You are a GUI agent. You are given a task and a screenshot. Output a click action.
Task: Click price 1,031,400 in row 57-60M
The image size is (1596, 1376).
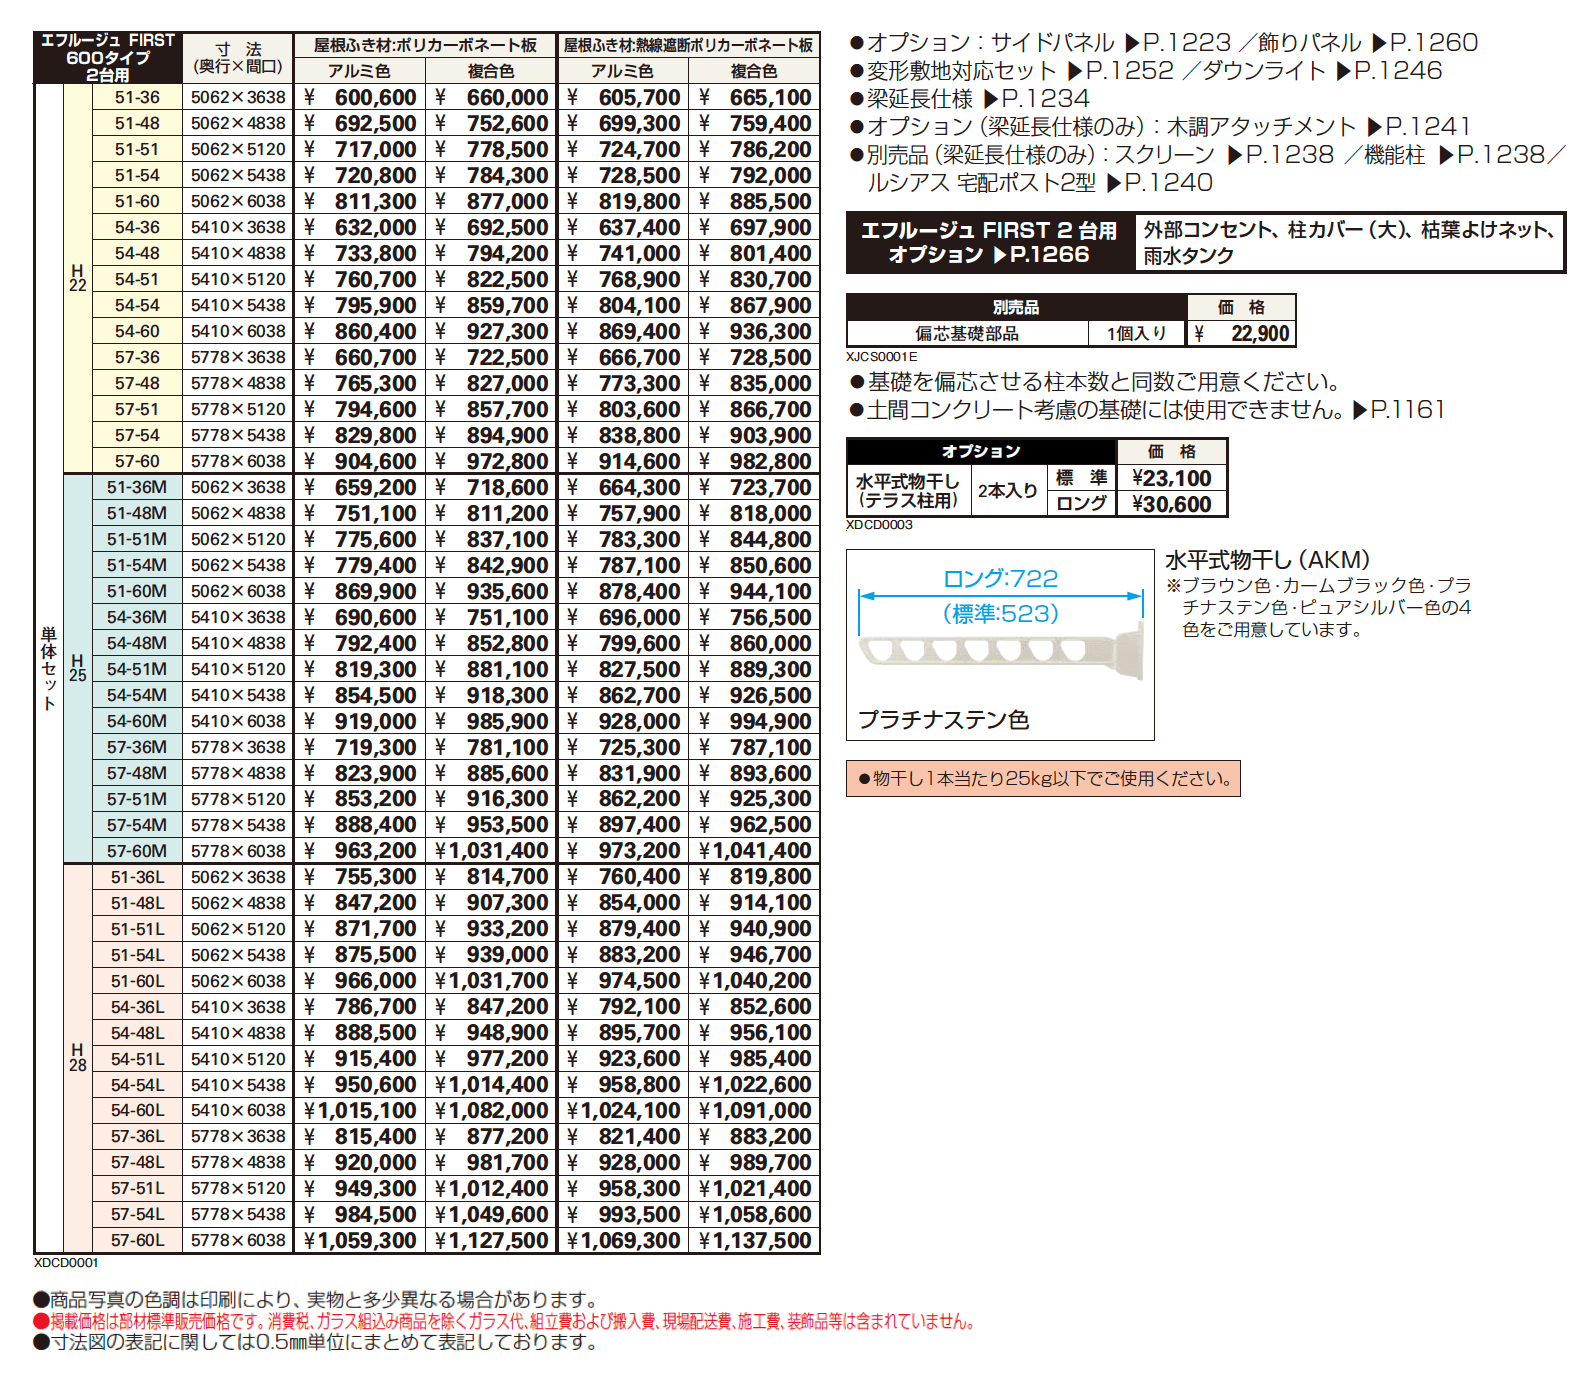point(499,851)
